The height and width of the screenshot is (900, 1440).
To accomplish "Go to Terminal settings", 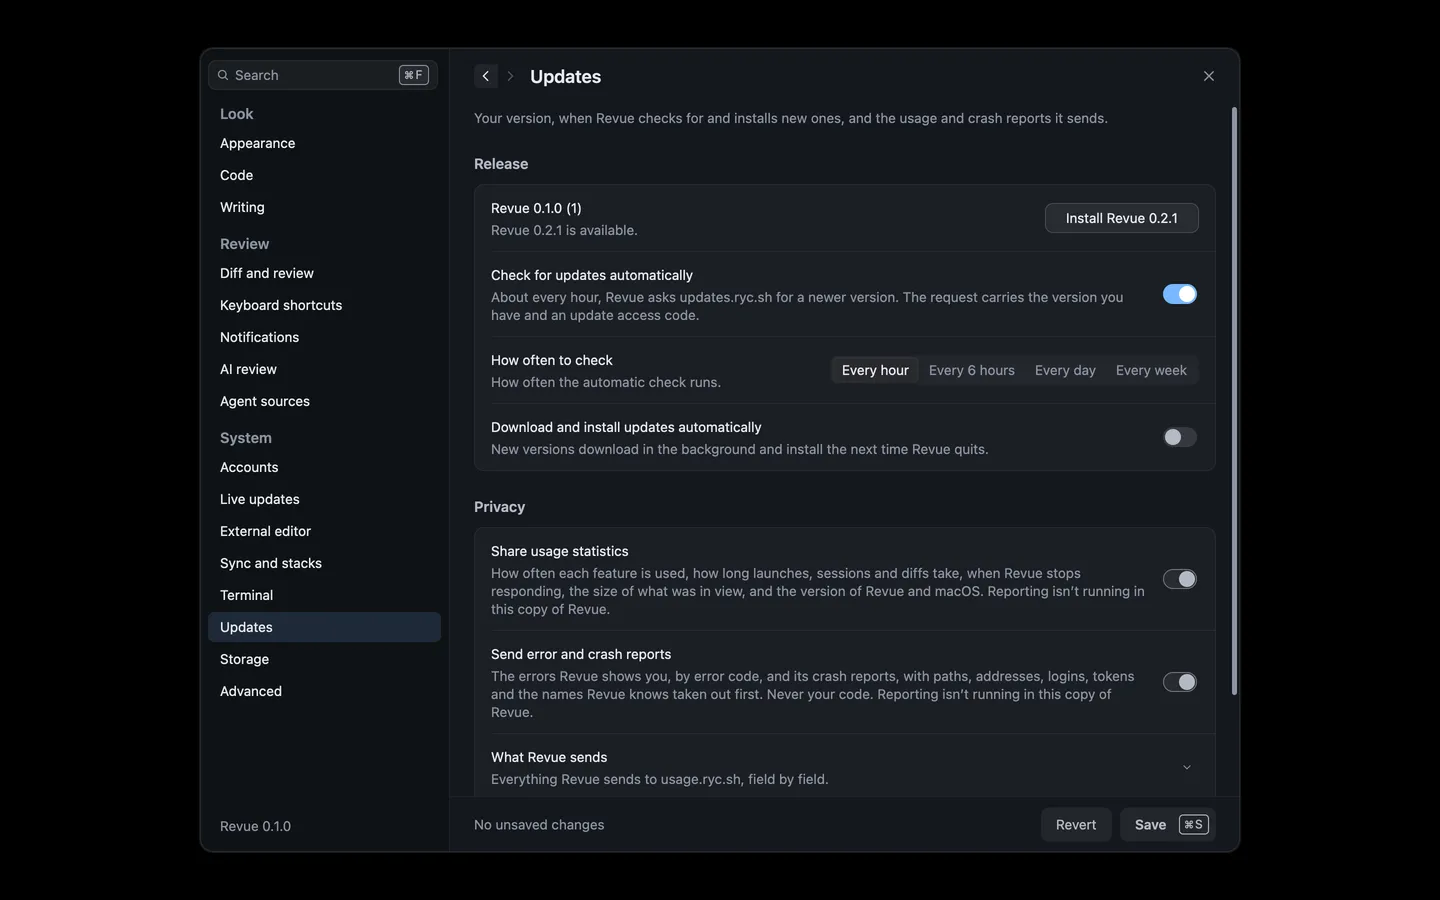I will pyautogui.click(x=324, y=595).
